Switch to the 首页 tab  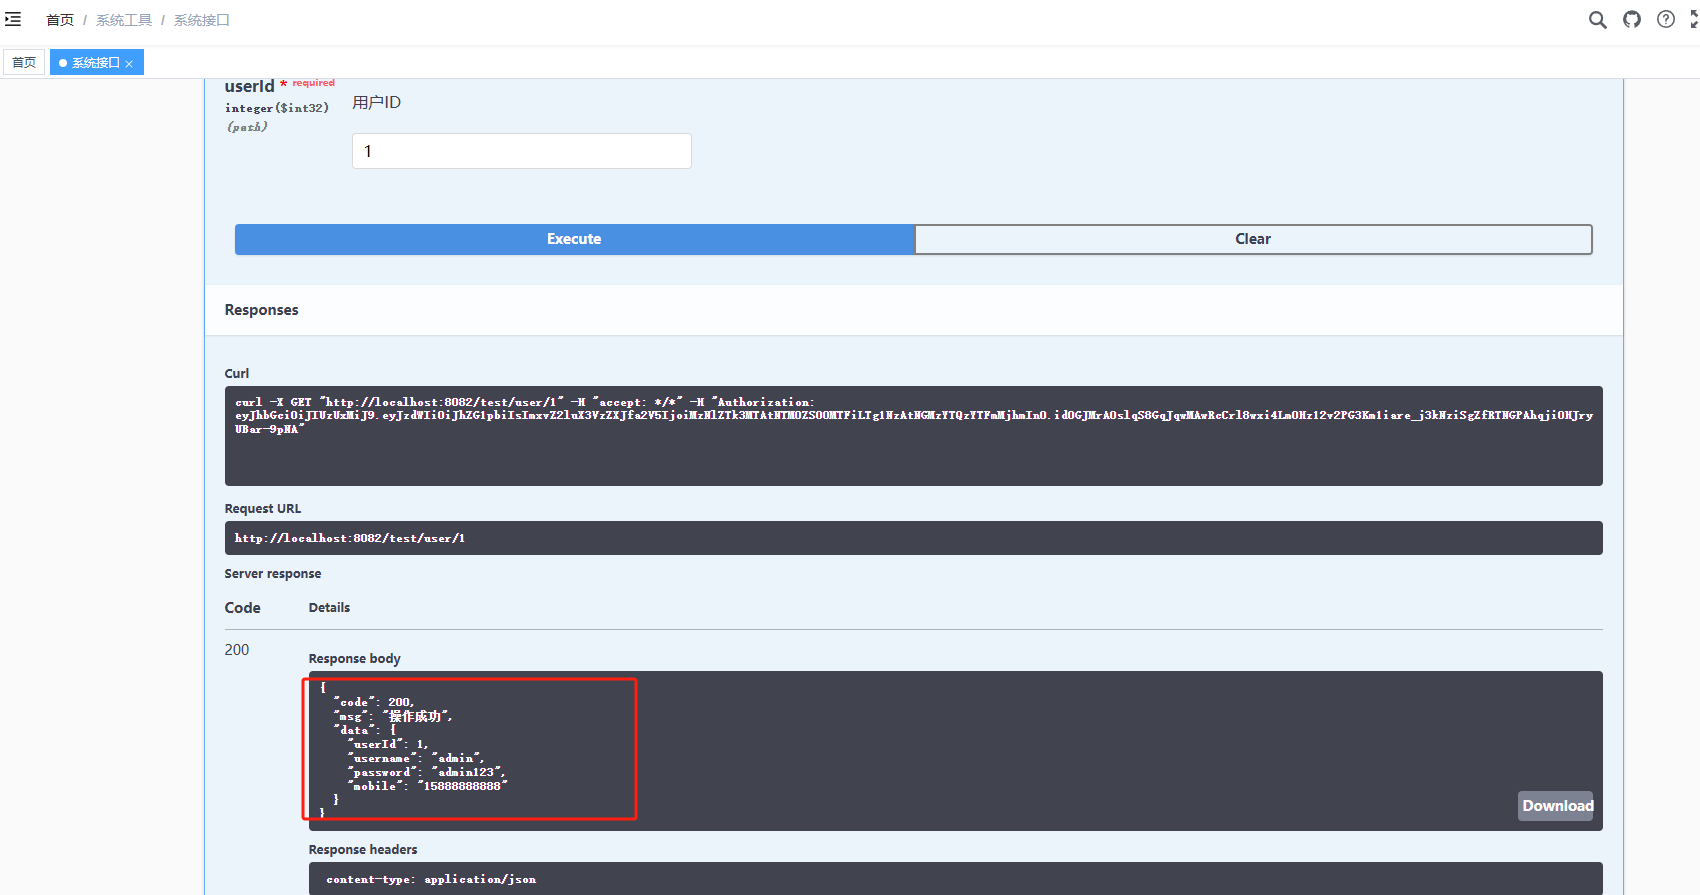point(24,62)
